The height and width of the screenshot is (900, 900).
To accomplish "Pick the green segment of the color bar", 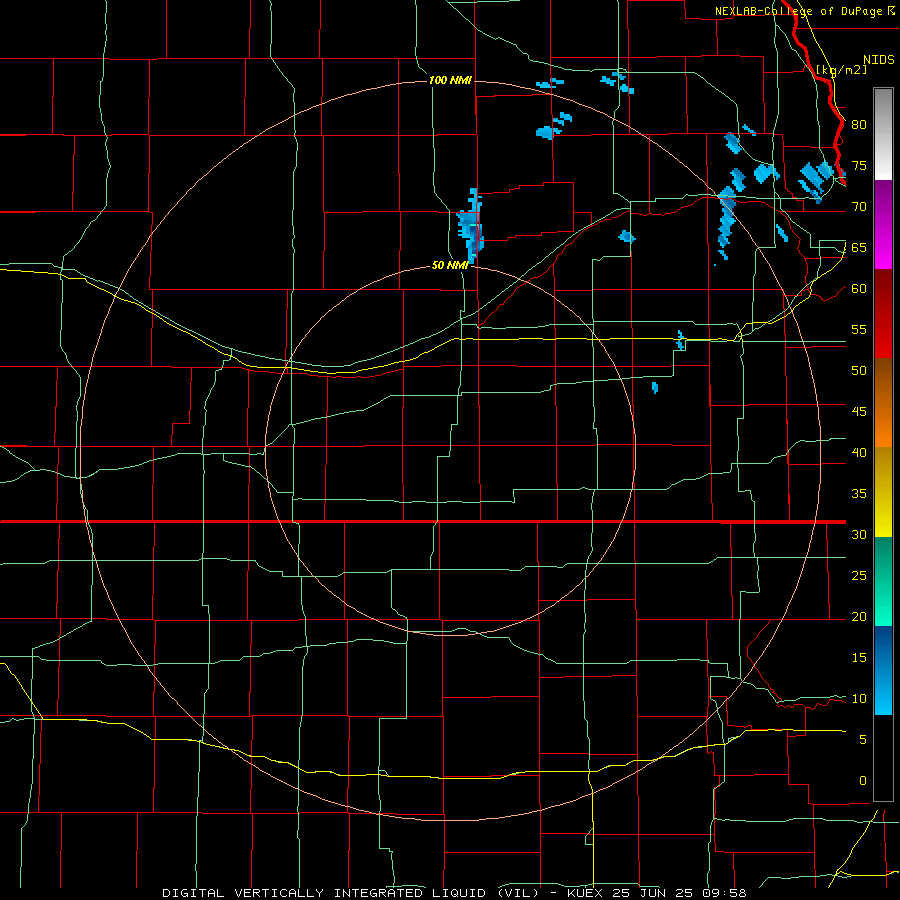I will click(x=883, y=581).
